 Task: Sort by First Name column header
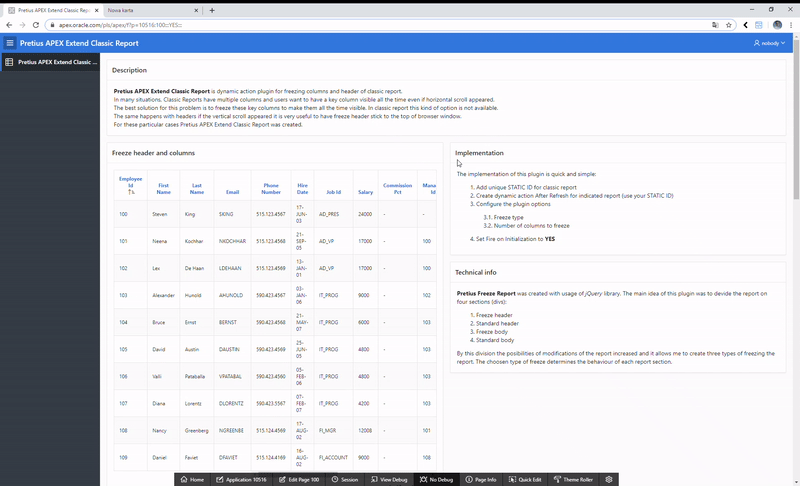coord(163,189)
